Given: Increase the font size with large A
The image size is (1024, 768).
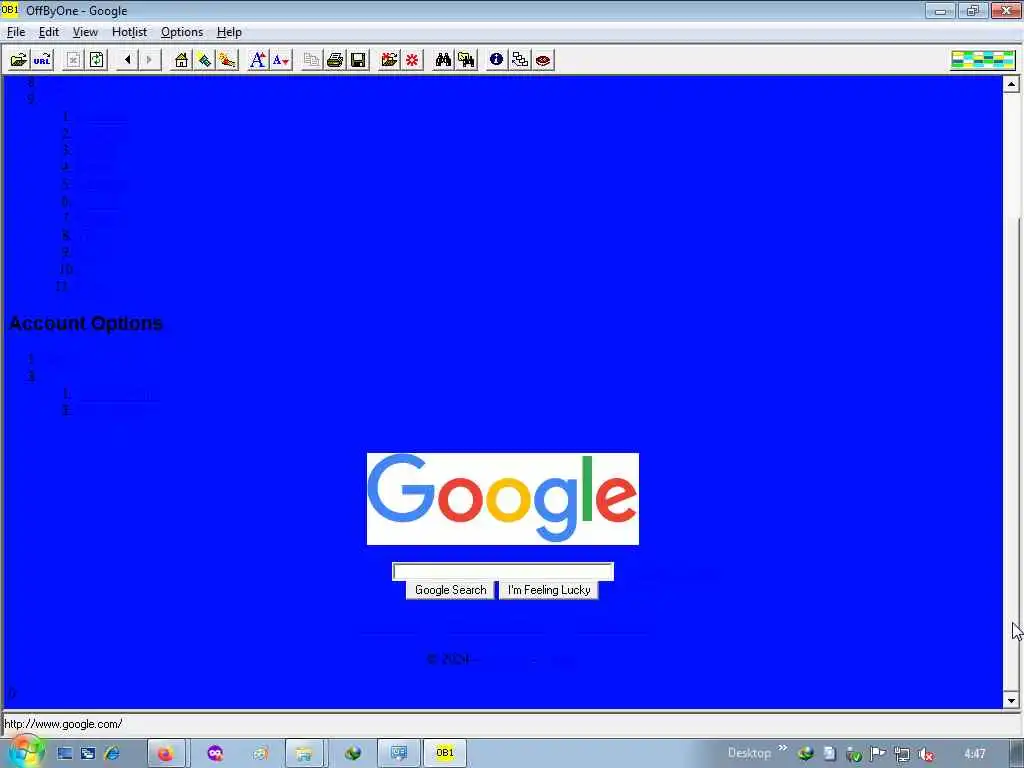Looking at the screenshot, I should 258,60.
